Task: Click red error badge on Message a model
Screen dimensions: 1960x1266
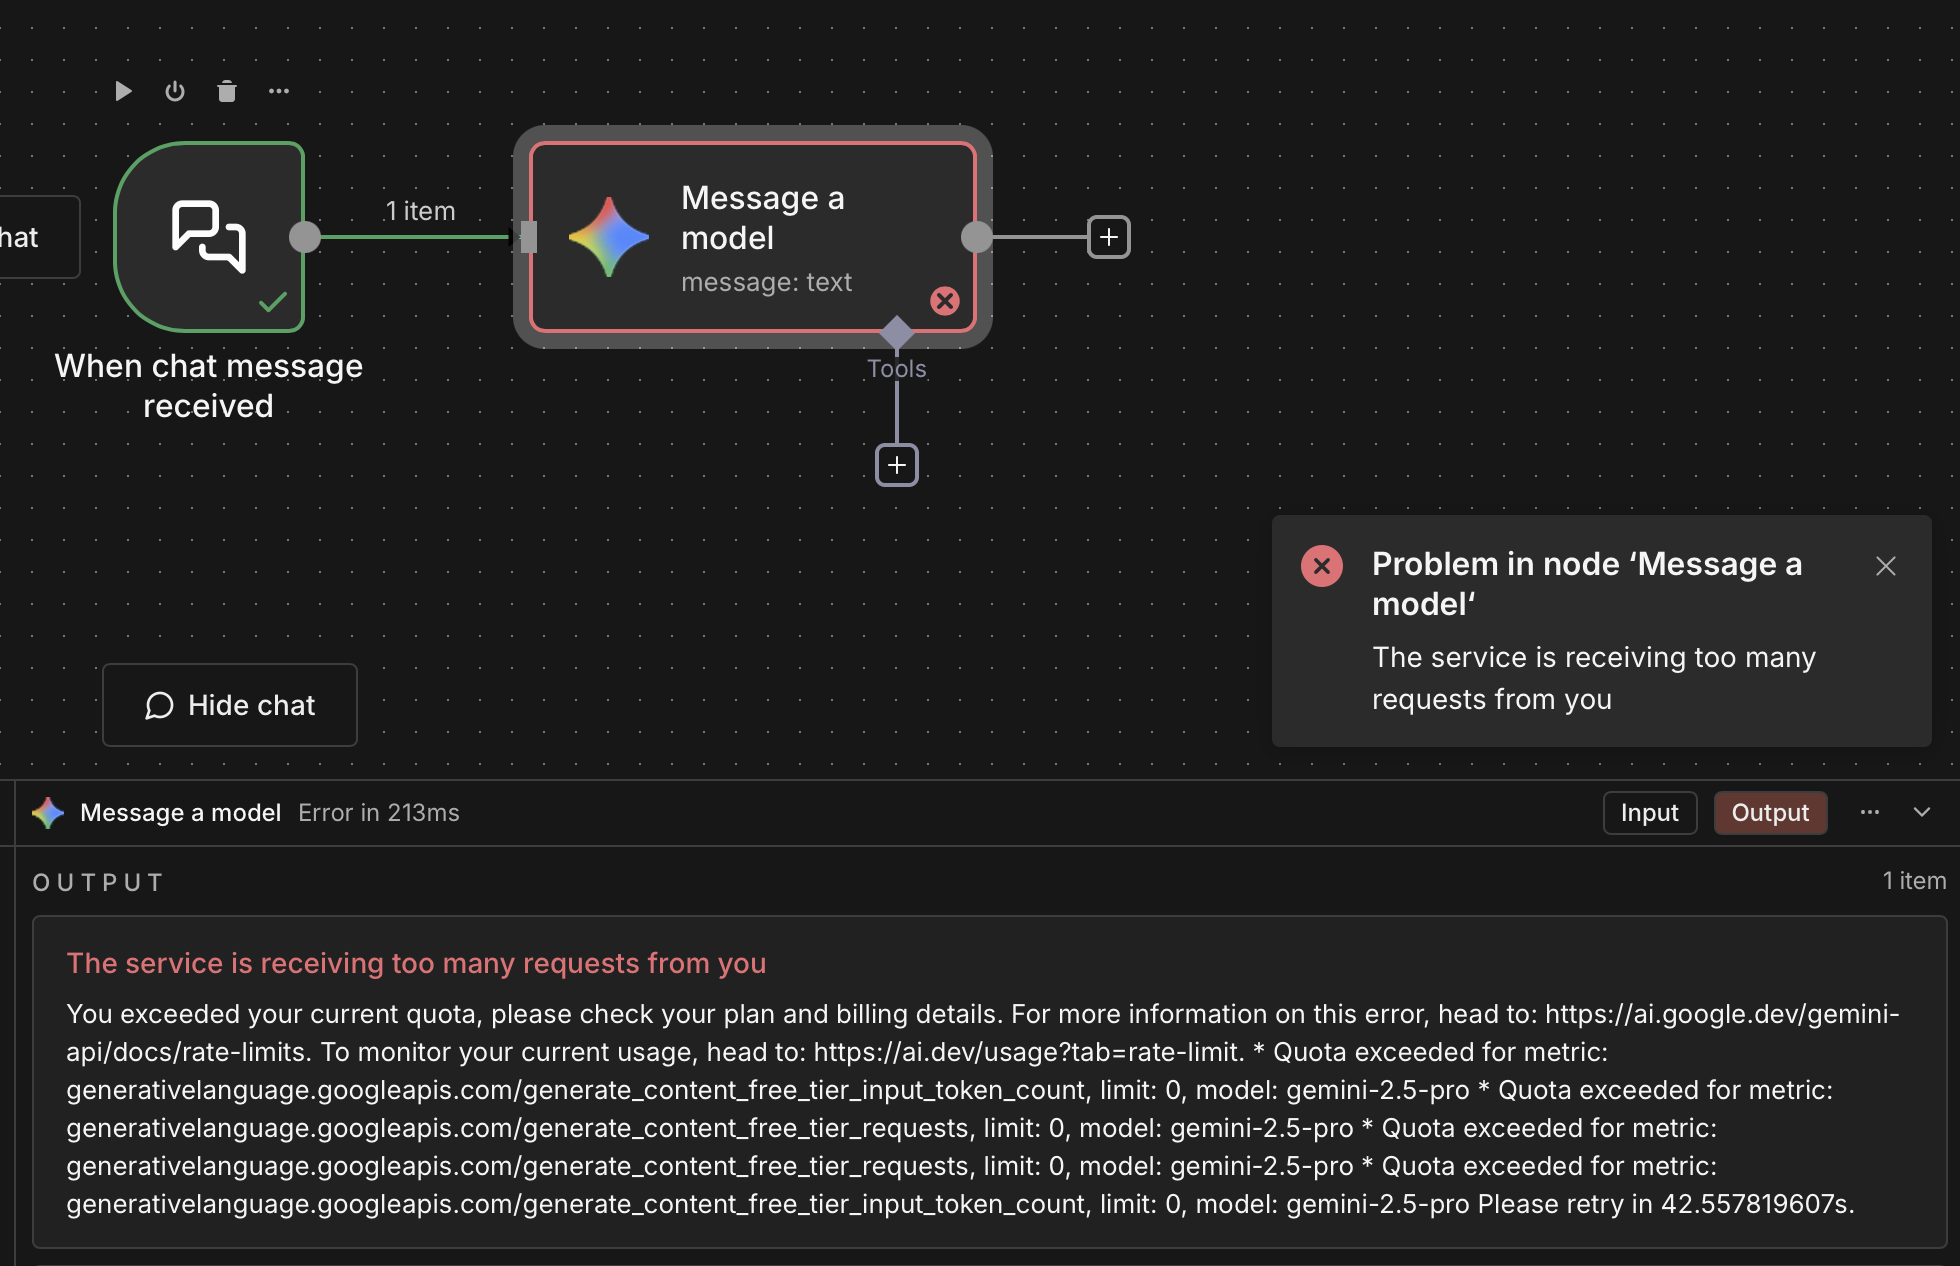Action: tap(945, 301)
